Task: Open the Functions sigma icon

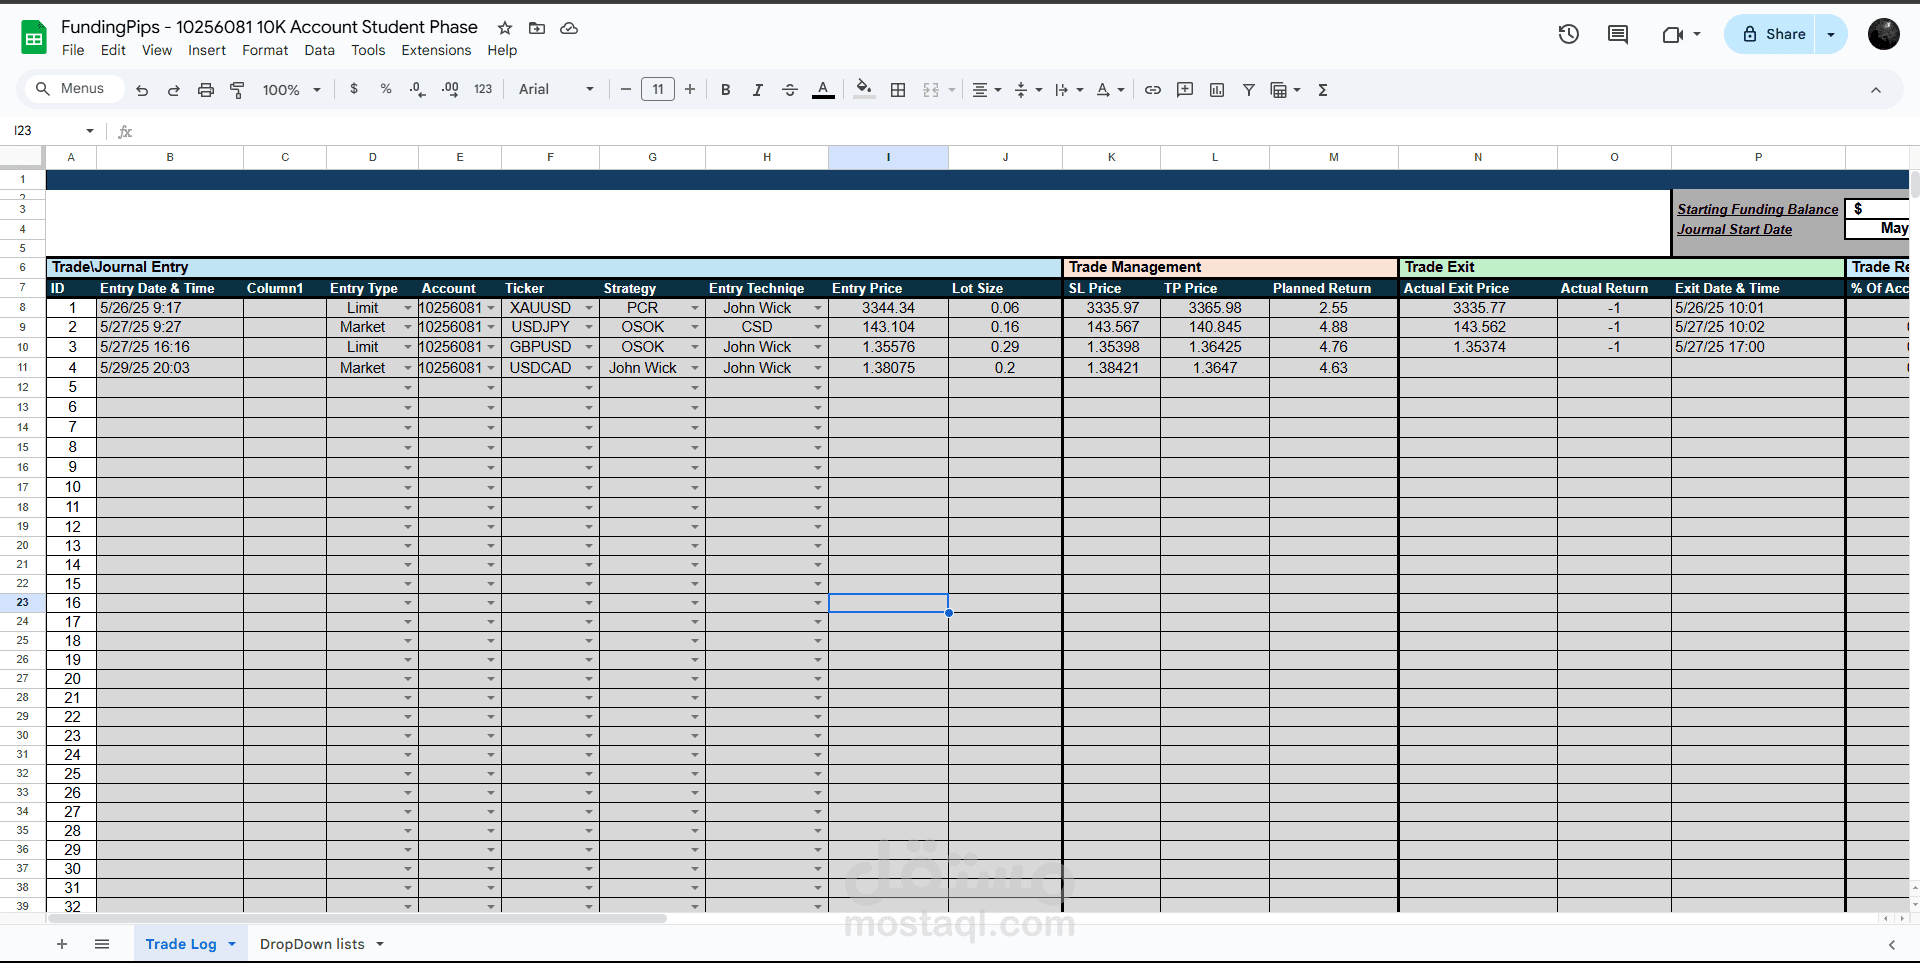Action: [1323, 90]
